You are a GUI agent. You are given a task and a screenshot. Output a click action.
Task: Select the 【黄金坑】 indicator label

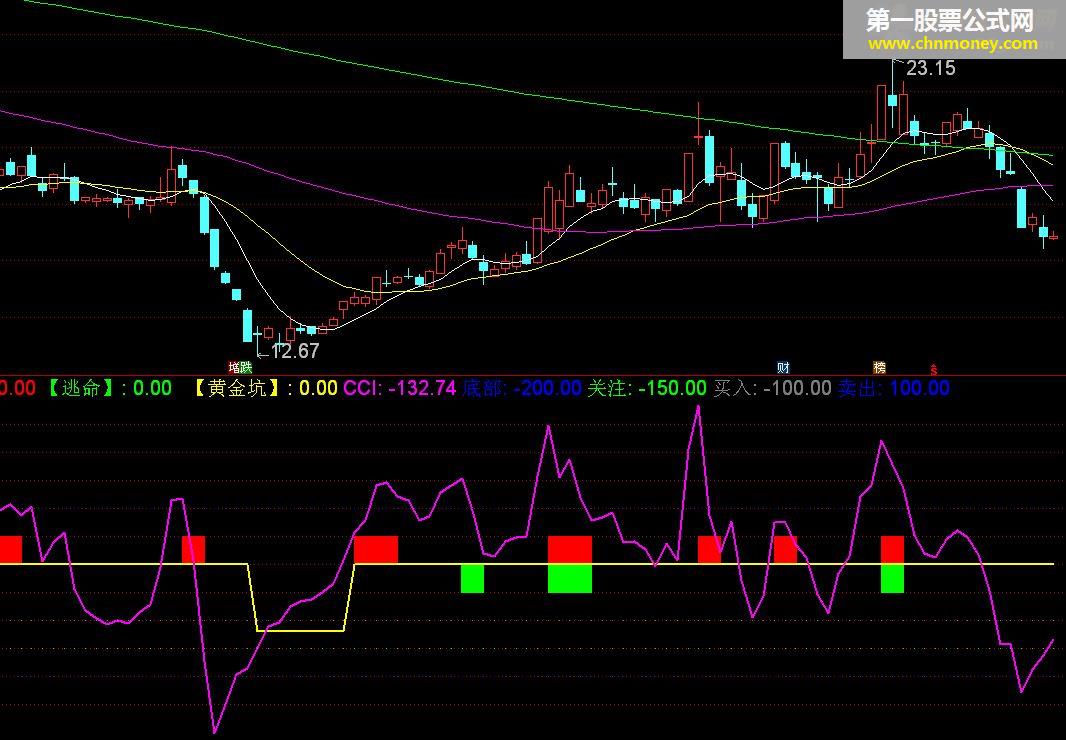click(x=236, y=388)
